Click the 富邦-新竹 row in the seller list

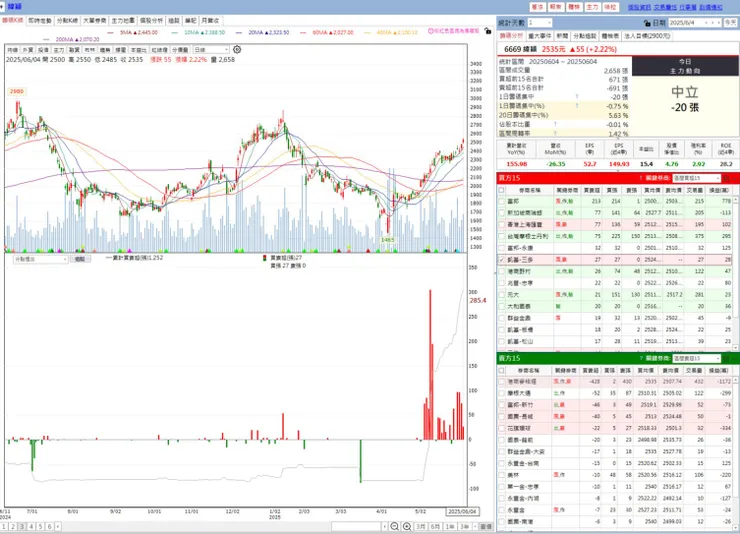point(615,405)
